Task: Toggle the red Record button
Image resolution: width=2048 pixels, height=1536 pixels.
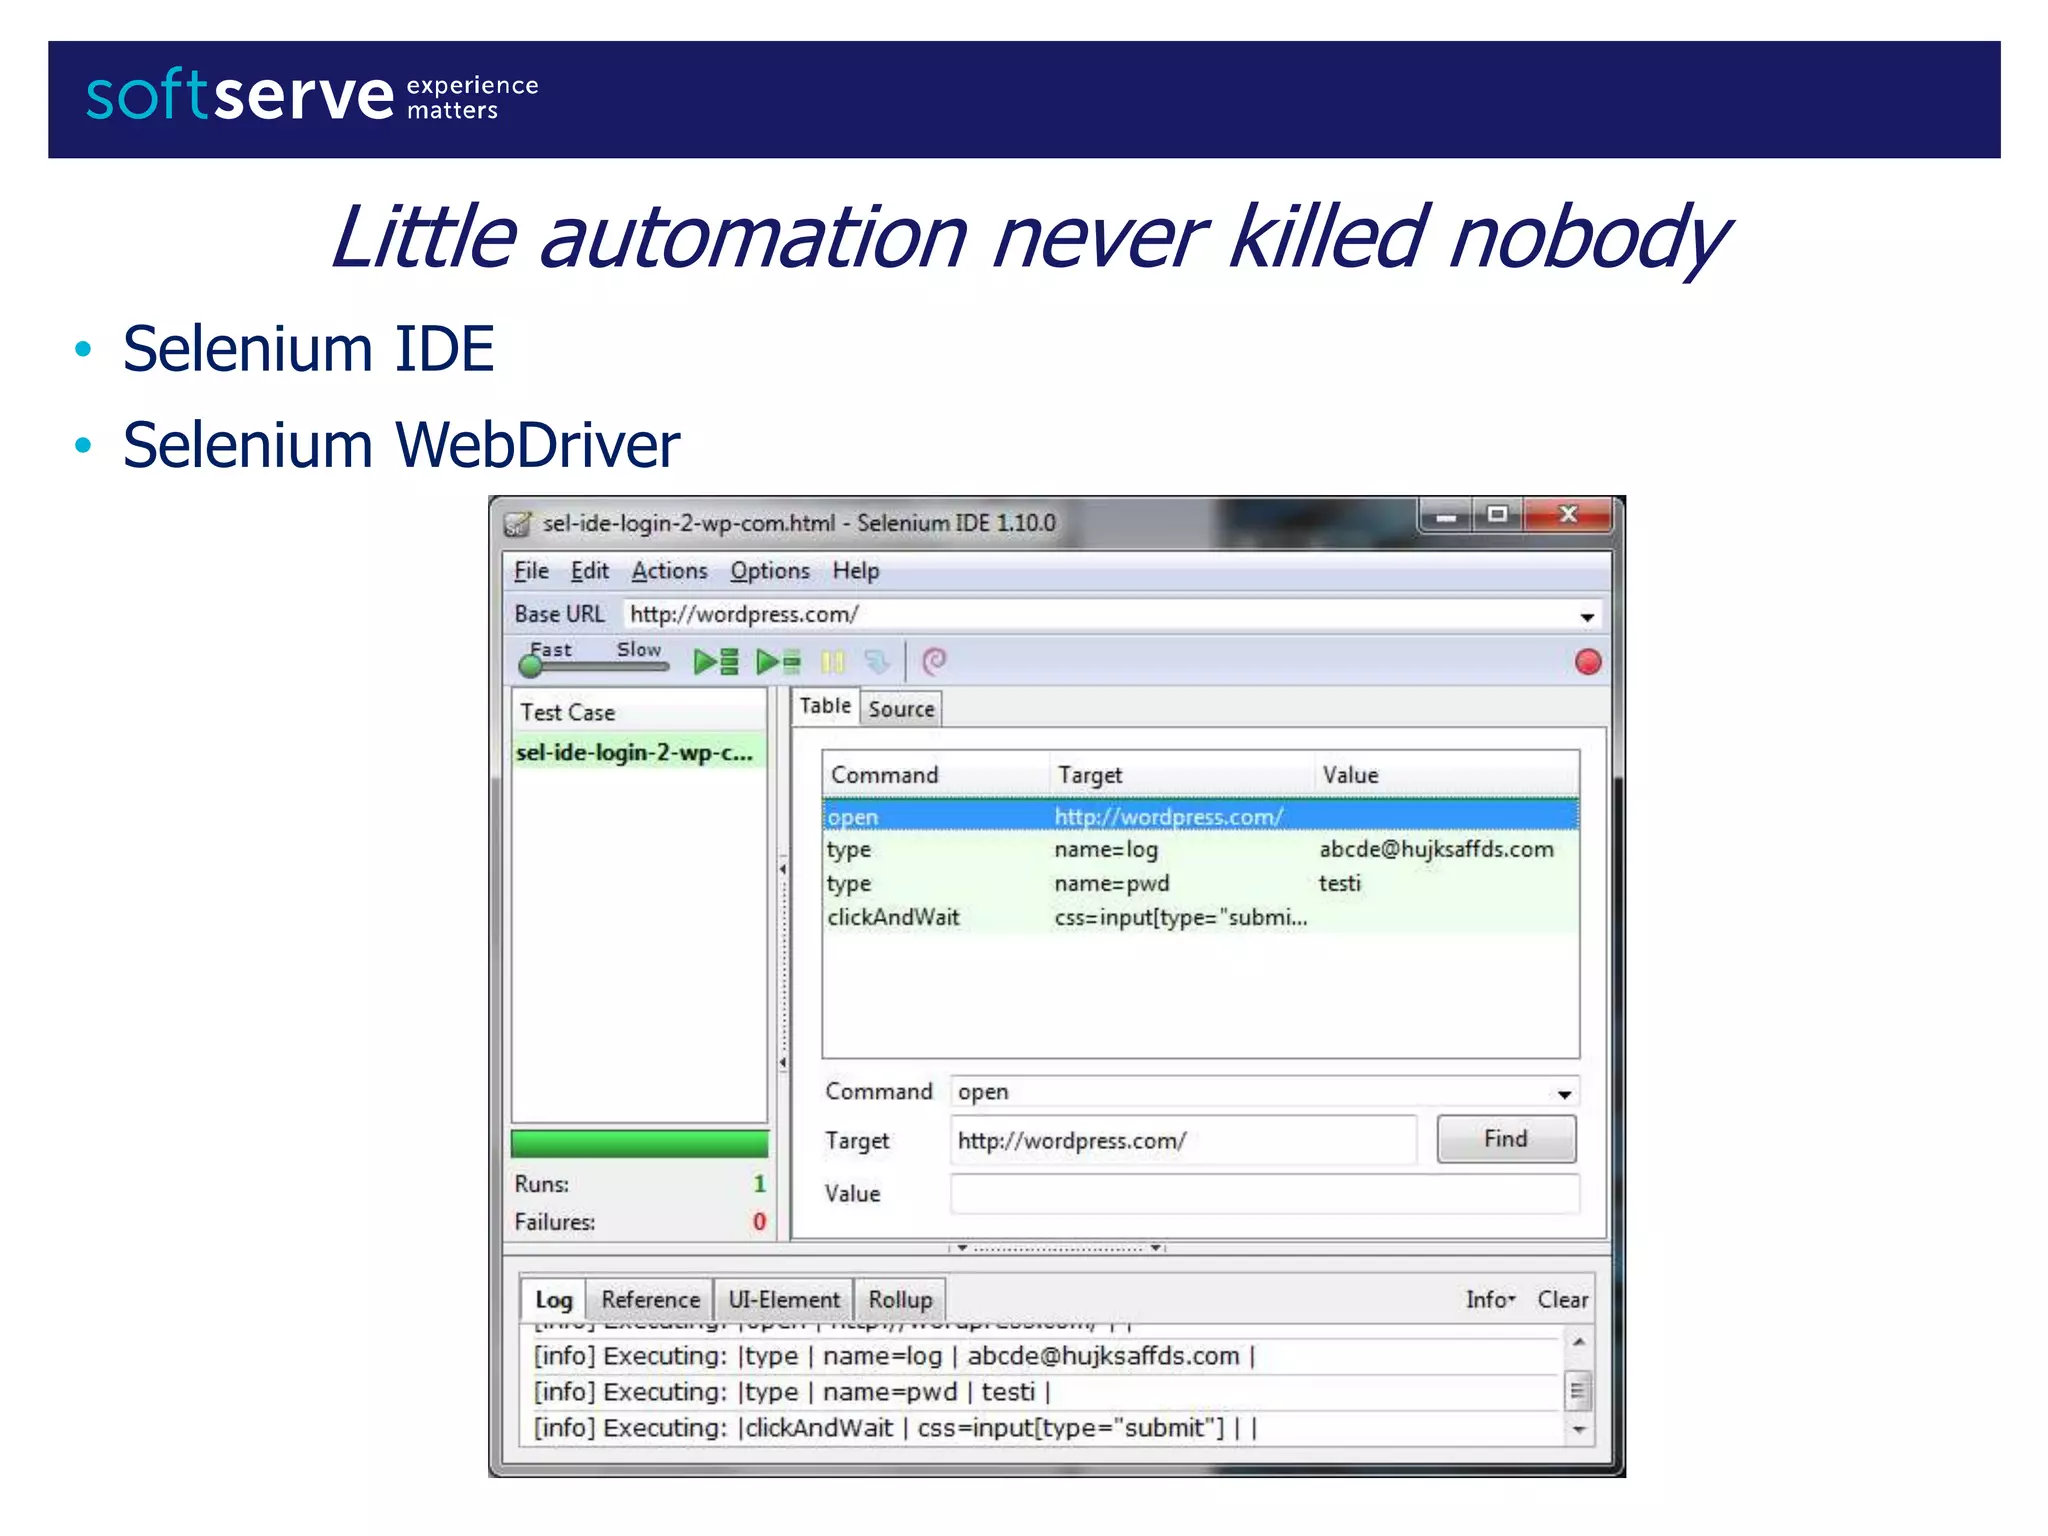Action: pos(1587,662)
